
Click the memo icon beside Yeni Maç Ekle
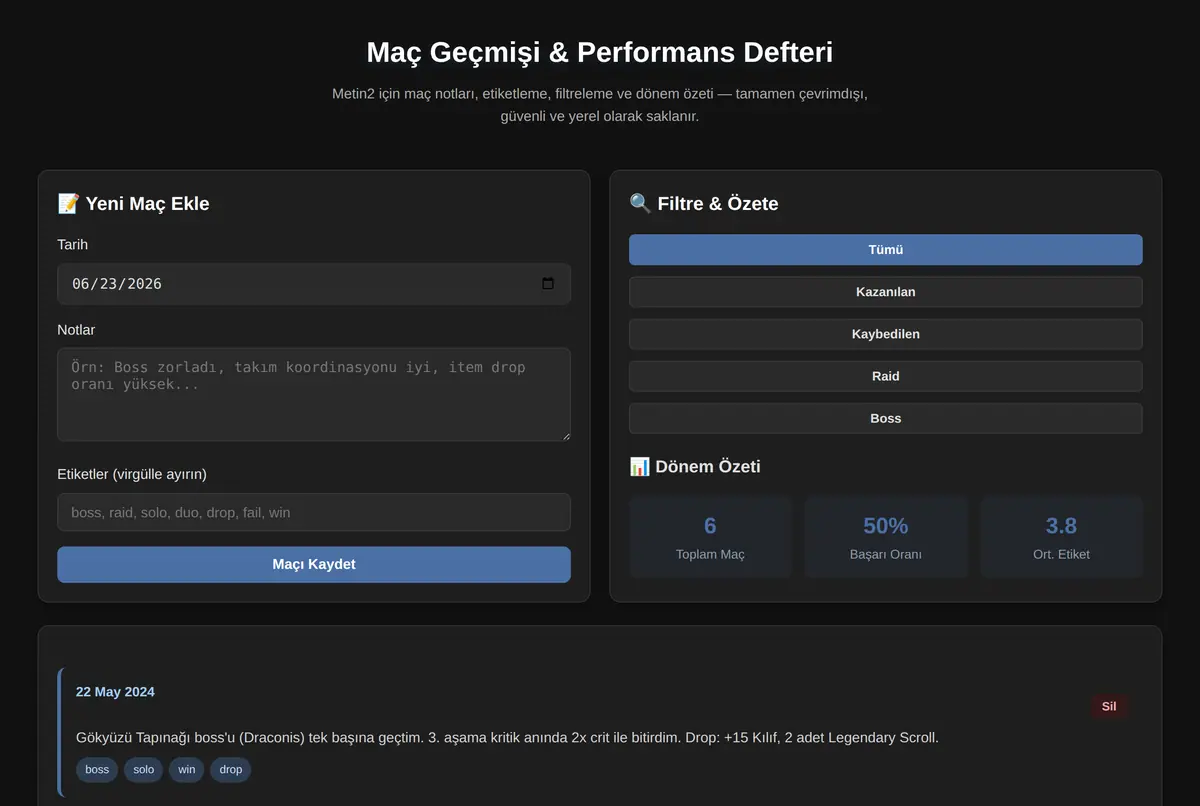[68, 204]
